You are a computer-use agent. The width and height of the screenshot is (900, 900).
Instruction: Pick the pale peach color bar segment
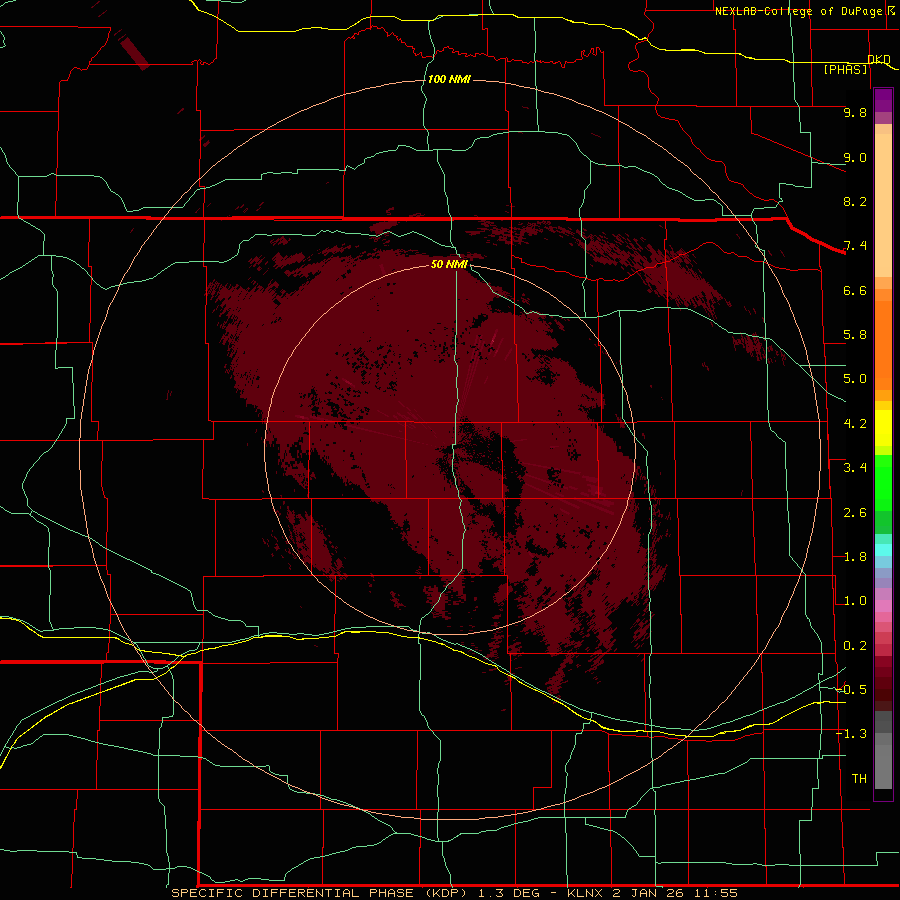pos(883,206)
